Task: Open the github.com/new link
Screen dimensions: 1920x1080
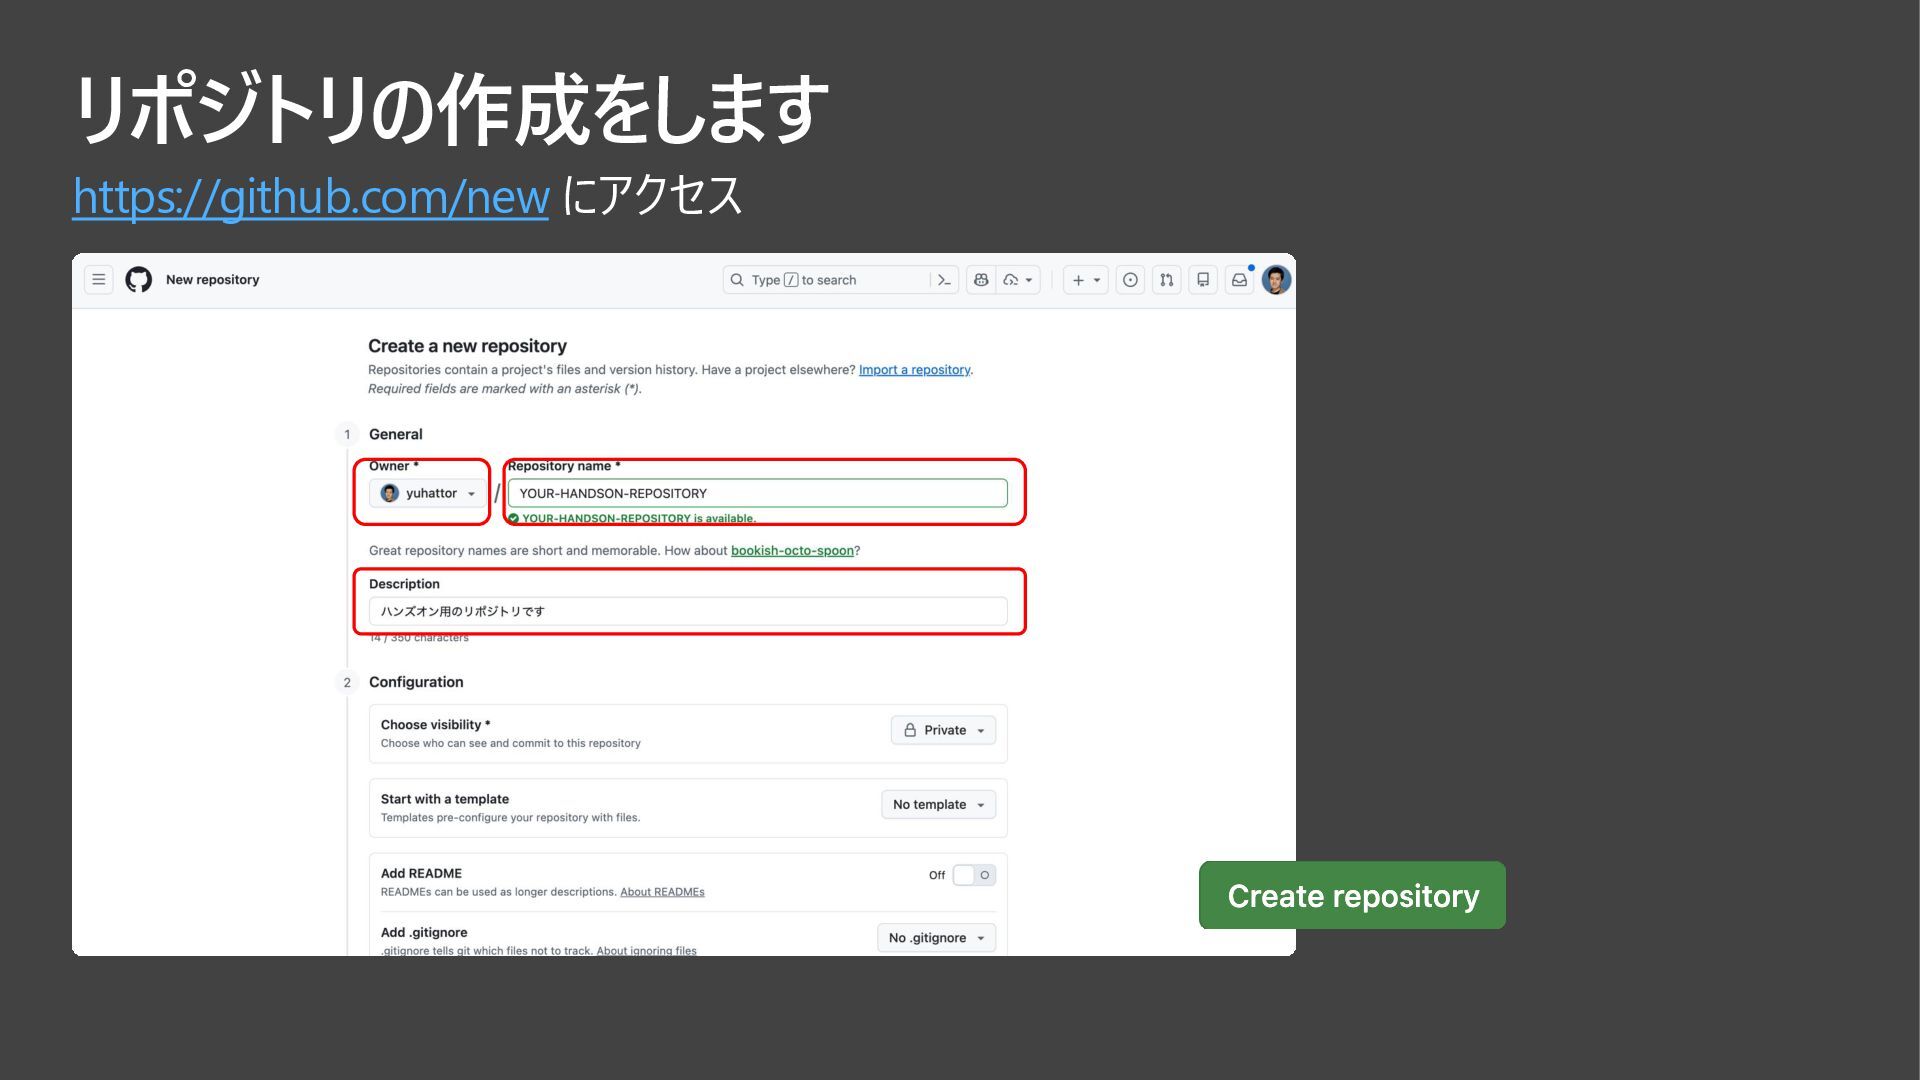Action: point(311,197)
